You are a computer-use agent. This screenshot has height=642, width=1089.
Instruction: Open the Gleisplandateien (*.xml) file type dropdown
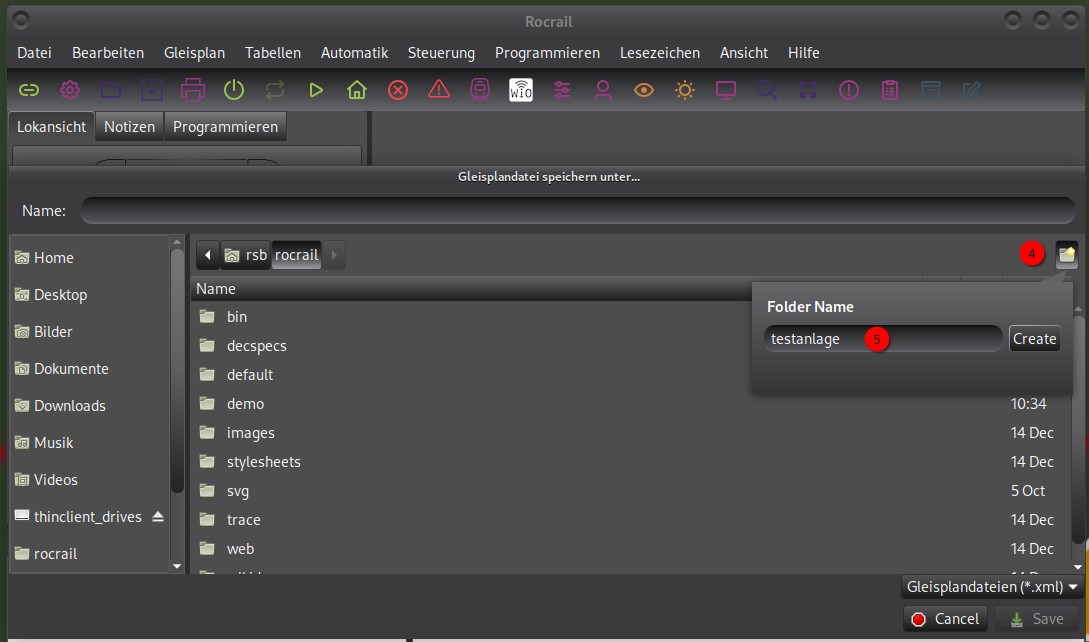(991, 587)
